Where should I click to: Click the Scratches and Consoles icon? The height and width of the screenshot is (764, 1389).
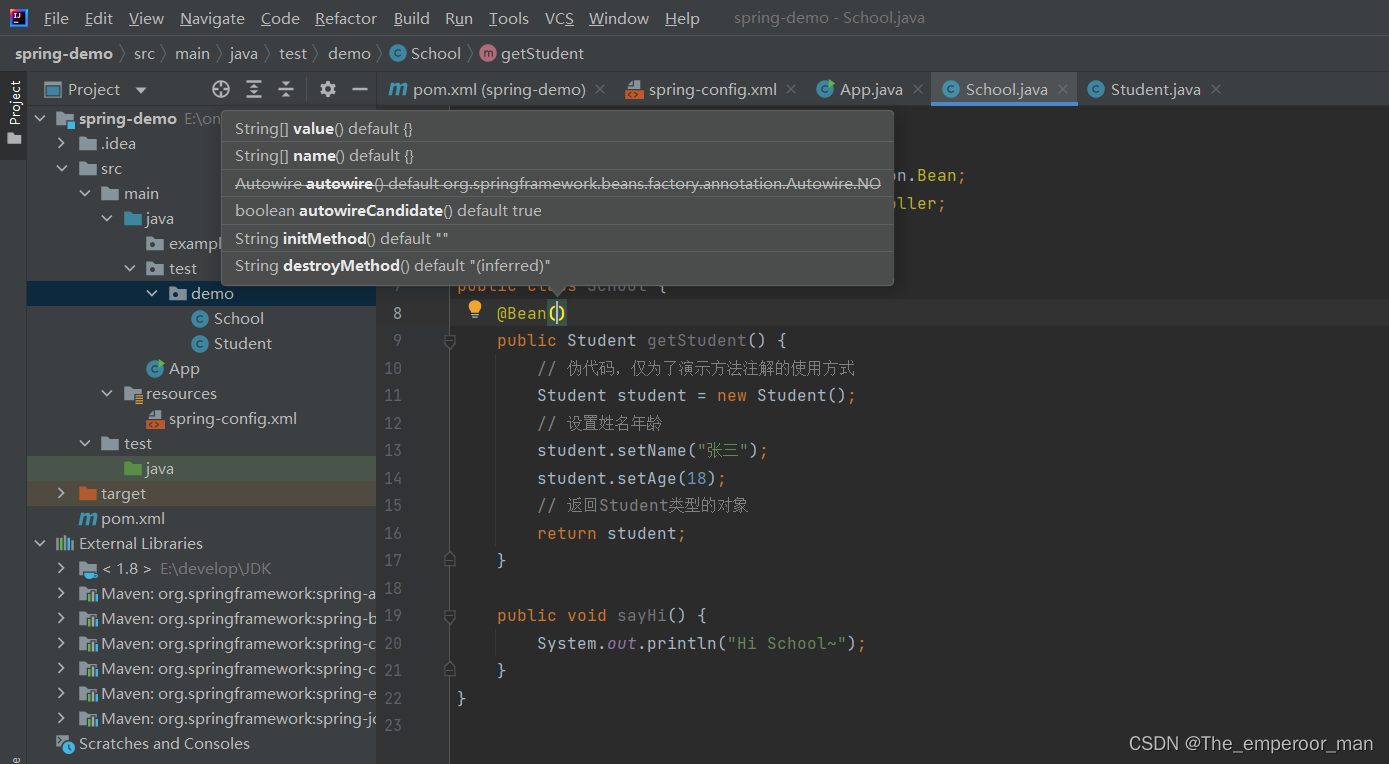click(x=65, y=744)
